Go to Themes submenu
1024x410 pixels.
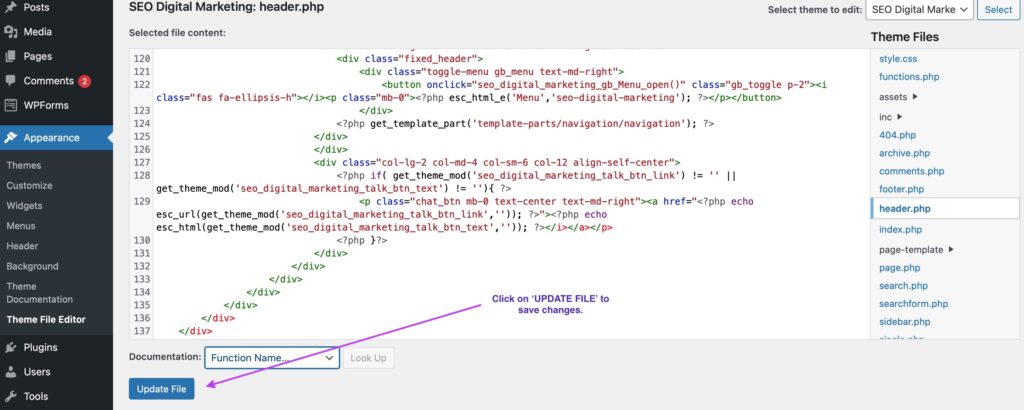click(x=24, y=165)
